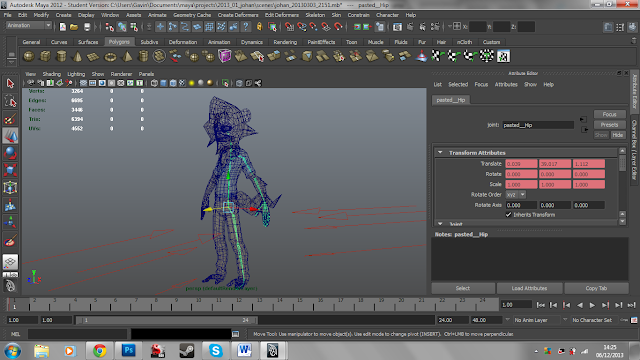Click the Focus button
640x360 pixels.
click(609, 114)
